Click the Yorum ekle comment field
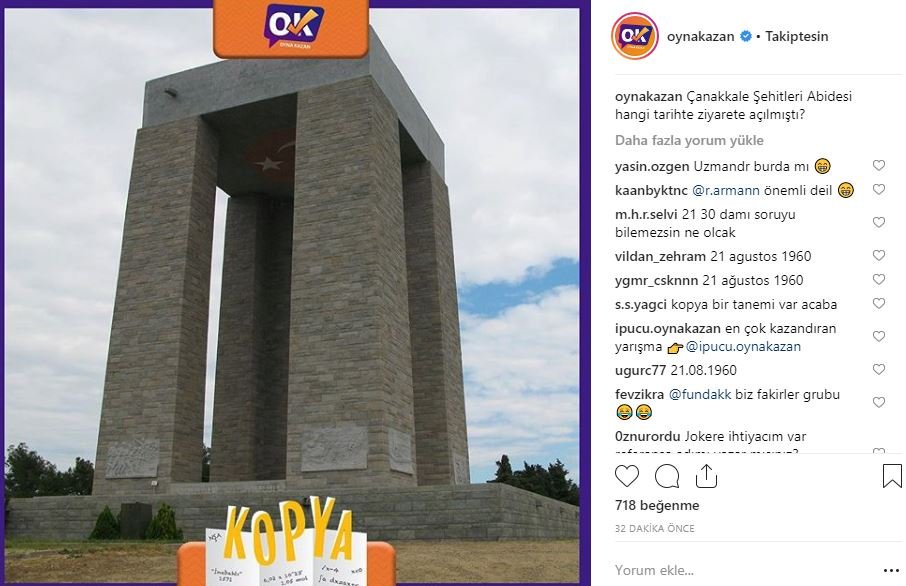The width and height of the screenshot is (906, 586). coord(745,570)
